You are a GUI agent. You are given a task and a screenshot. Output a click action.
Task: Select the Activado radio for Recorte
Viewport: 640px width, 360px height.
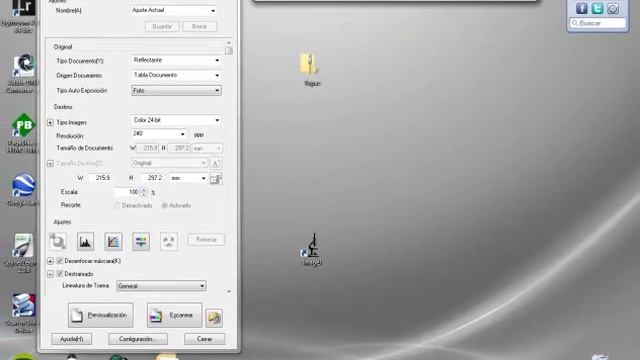pyautogui.click(x=164, y=205)
